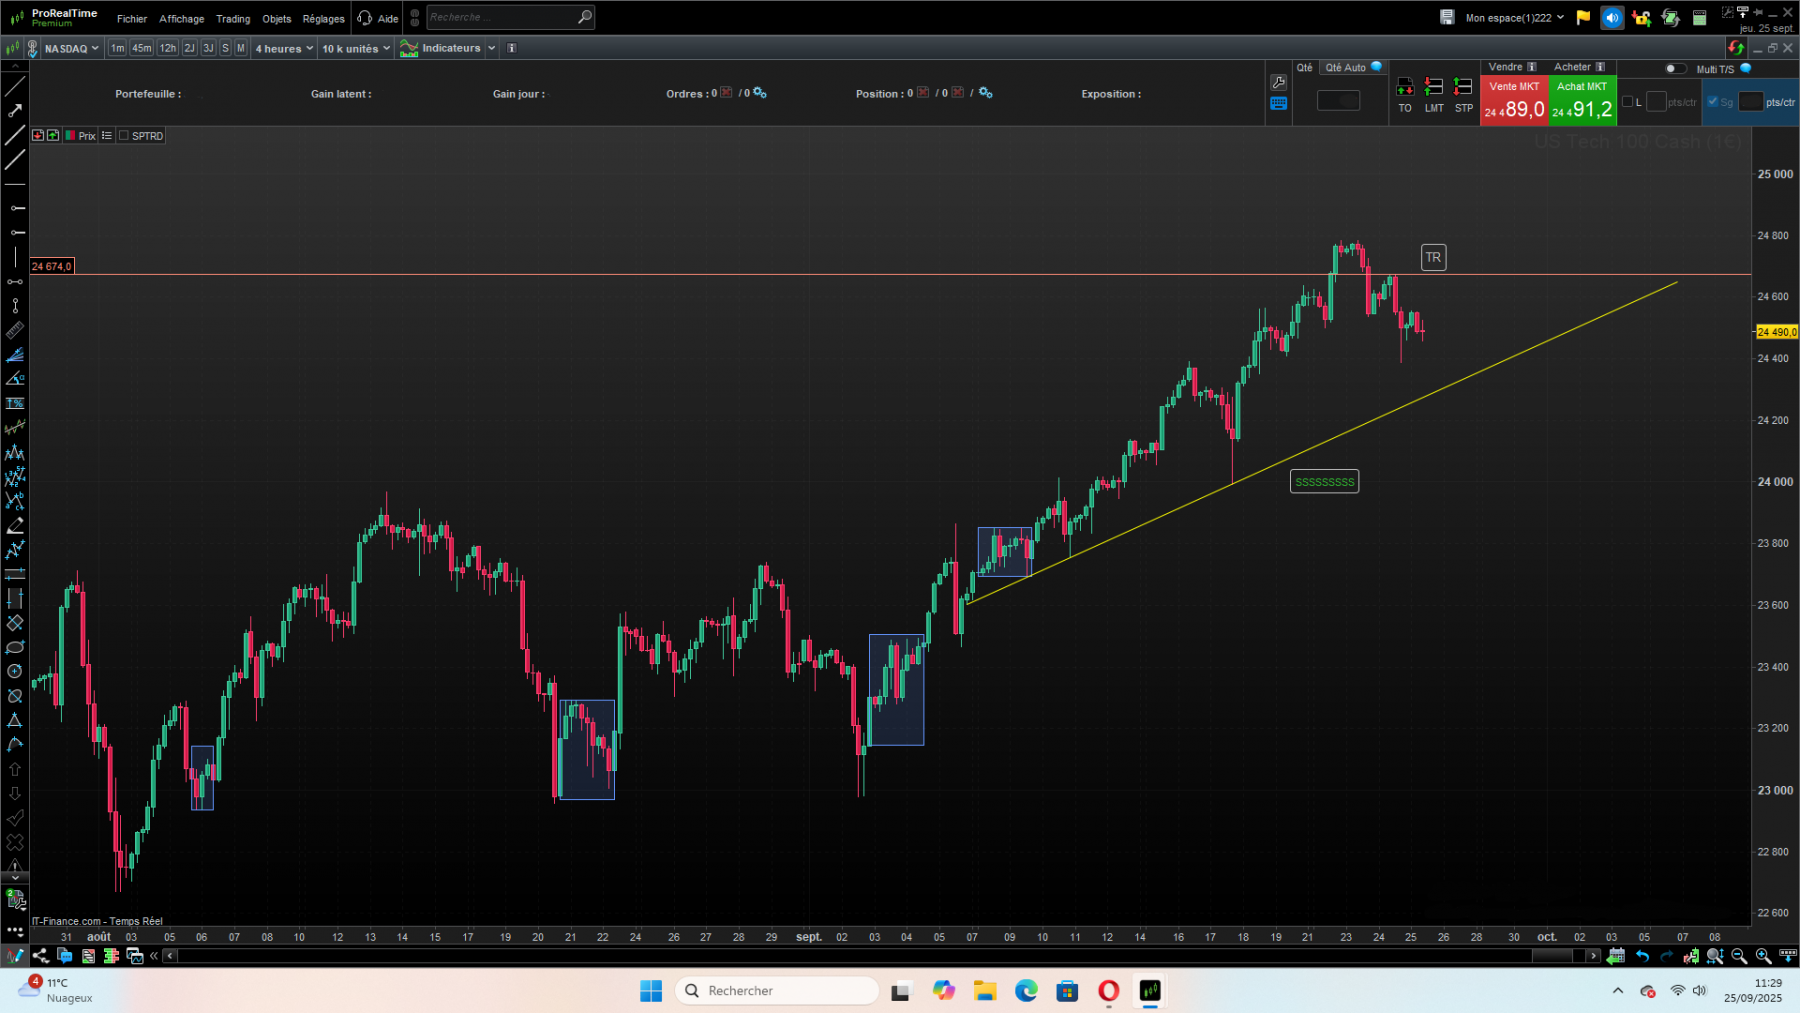Open trading settings wrench icon
The height and width of the screenshot is (1013, 1800).
coord(1278,82)
